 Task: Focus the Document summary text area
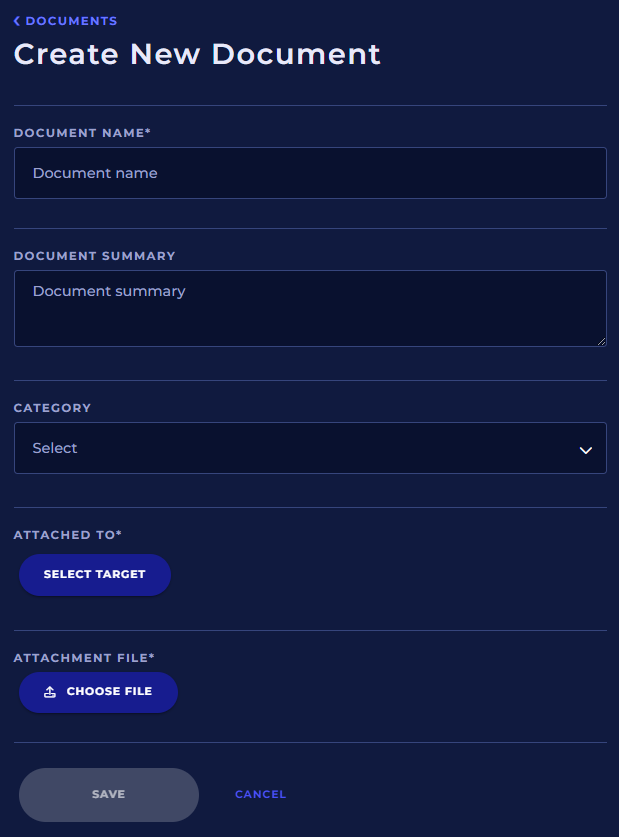click(310, 308)
